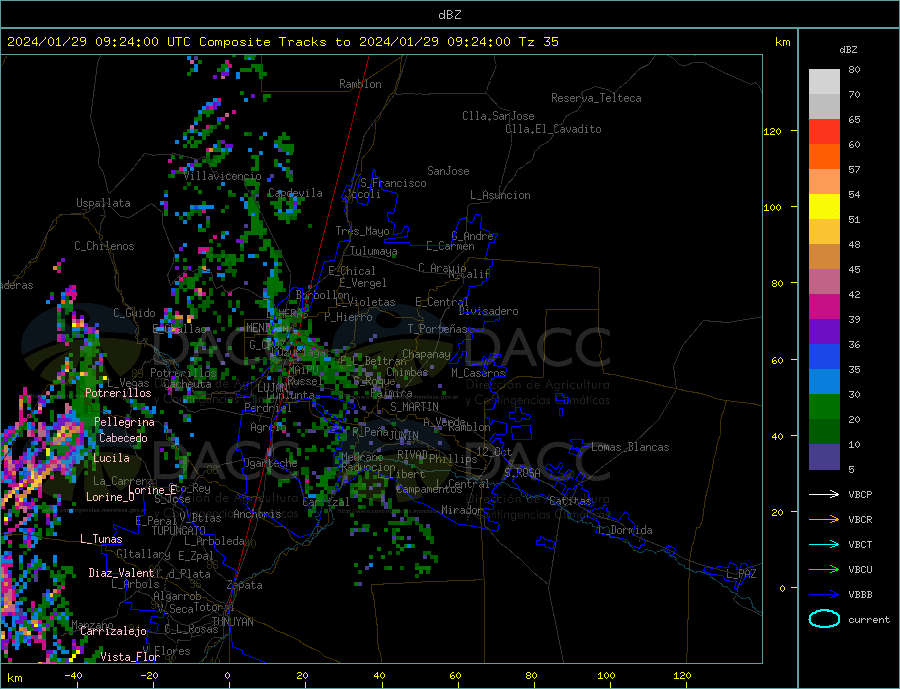Click the pink 'Carrizalejo' station label

coord(113,632)
